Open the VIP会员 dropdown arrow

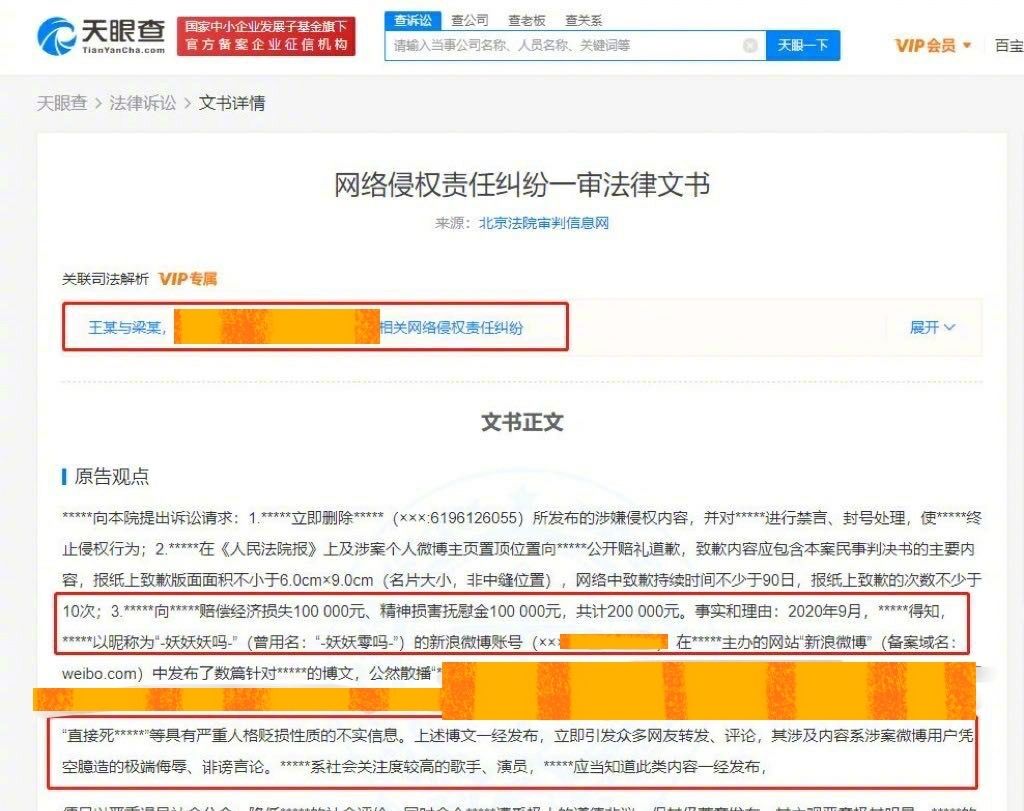pos(964,45)
